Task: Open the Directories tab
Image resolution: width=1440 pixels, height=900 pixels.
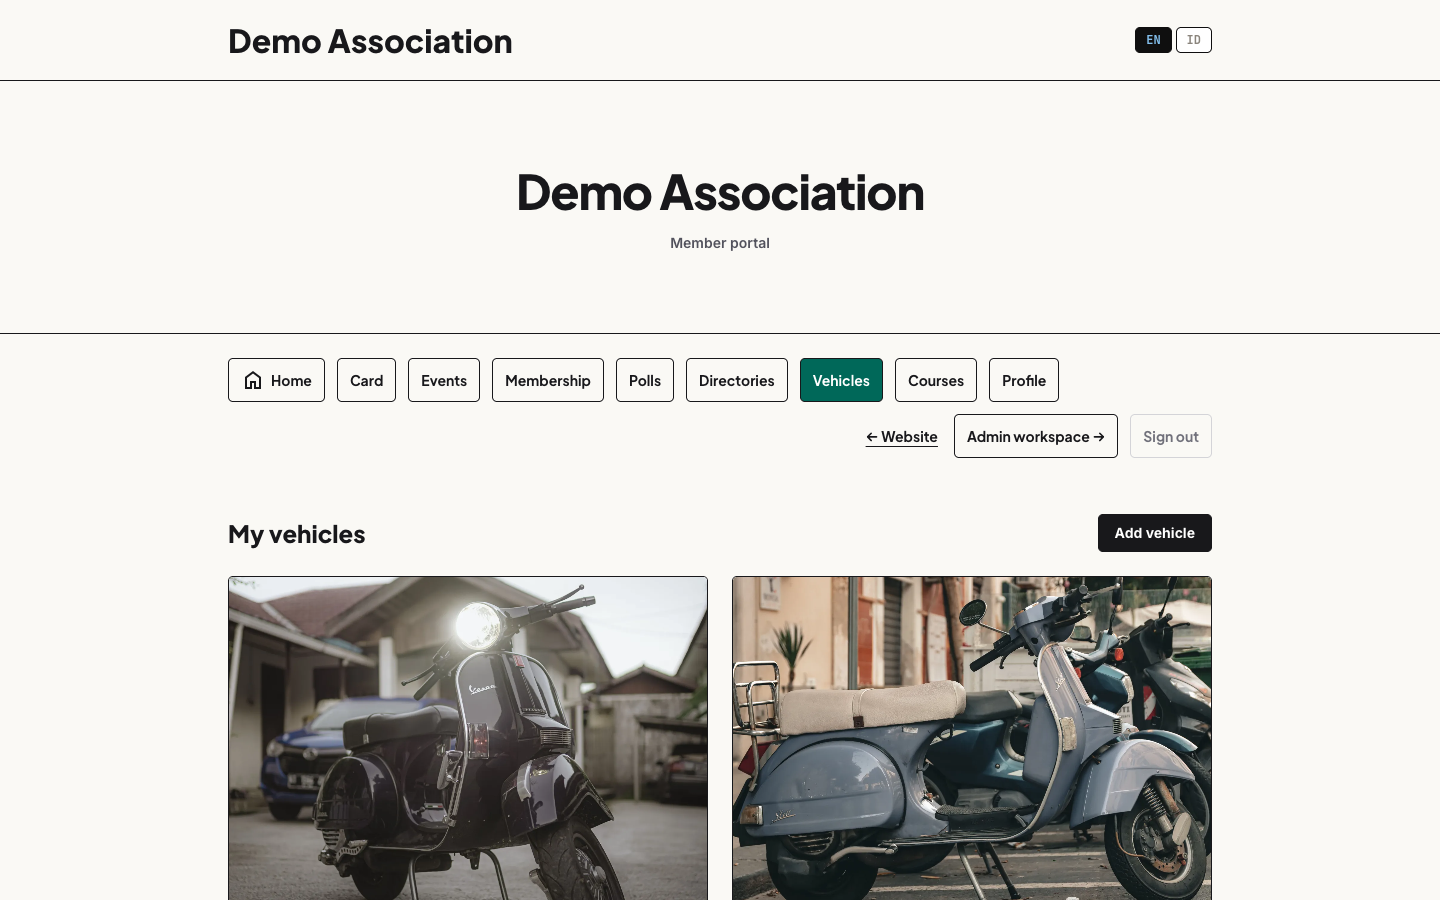Action: pyautogui.click(x=737, y=380)
